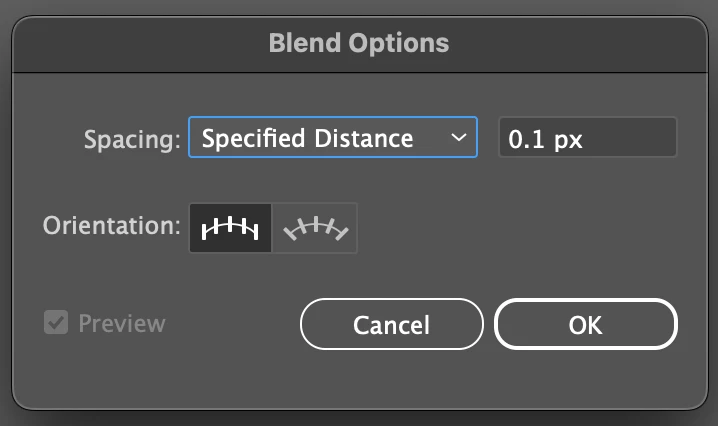Choose the straight perpendicular-ticks orientation icon

coord(230,229)
